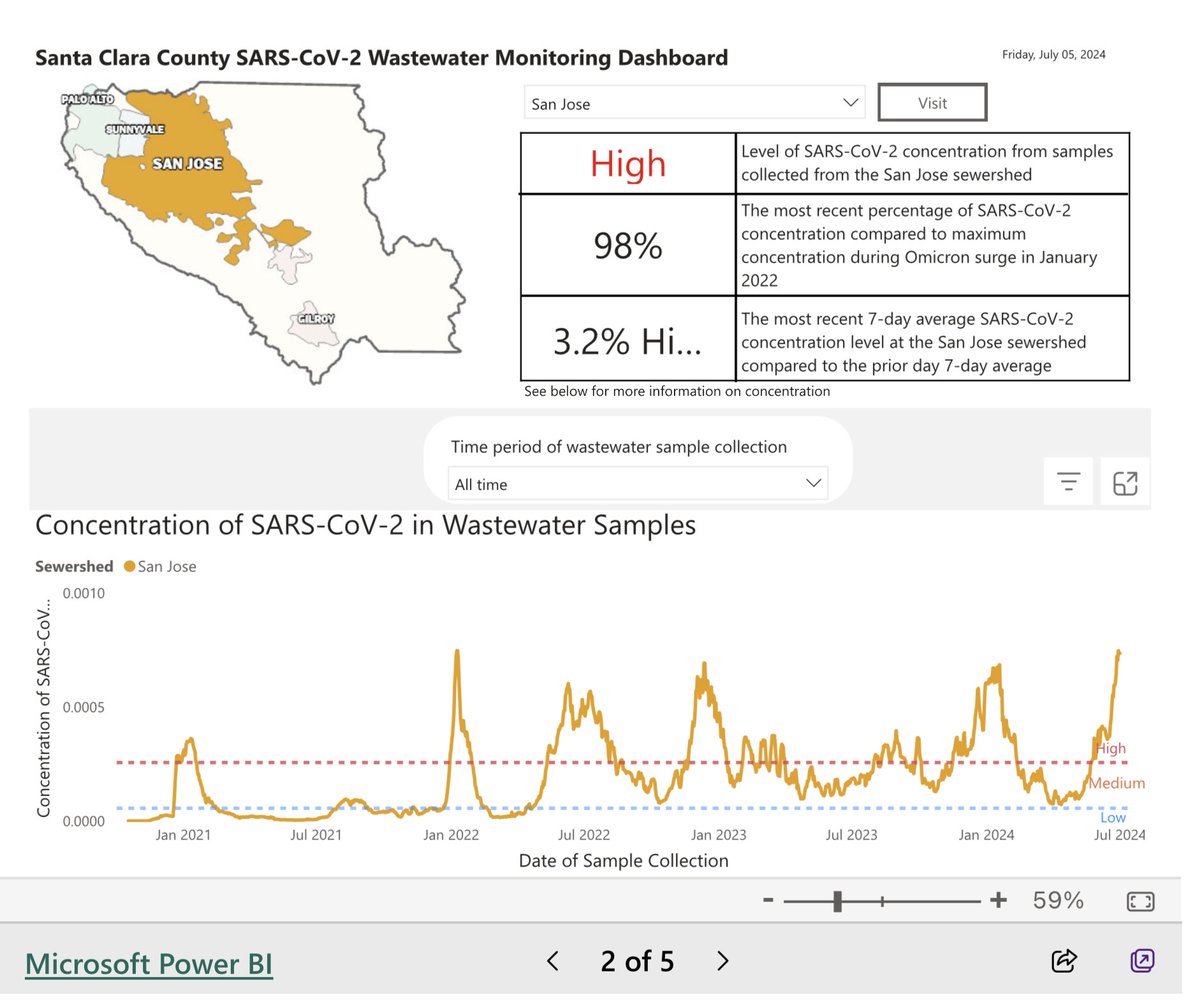Select the Palo Alto region on map
This screenshot has width=1200, height=1002.
coord(87,100)
